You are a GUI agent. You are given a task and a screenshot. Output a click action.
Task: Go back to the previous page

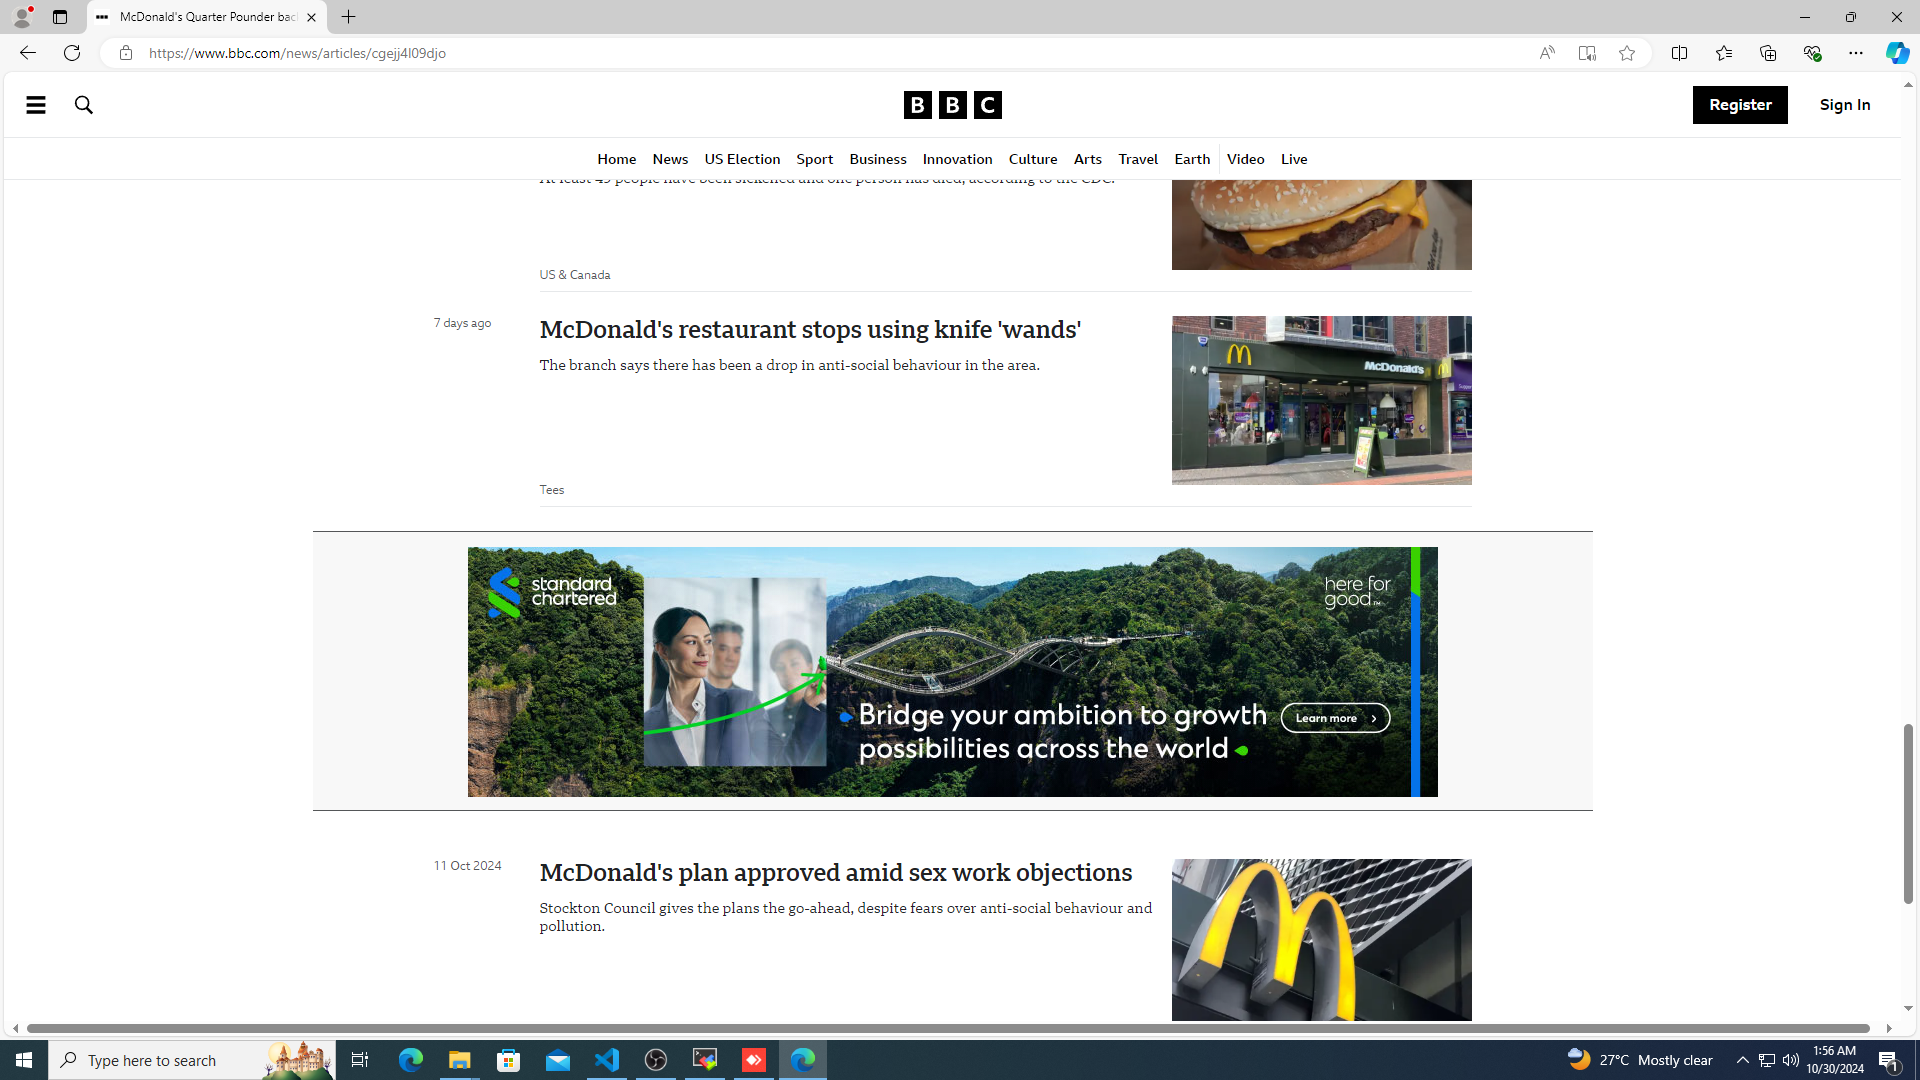click(27, 53)
